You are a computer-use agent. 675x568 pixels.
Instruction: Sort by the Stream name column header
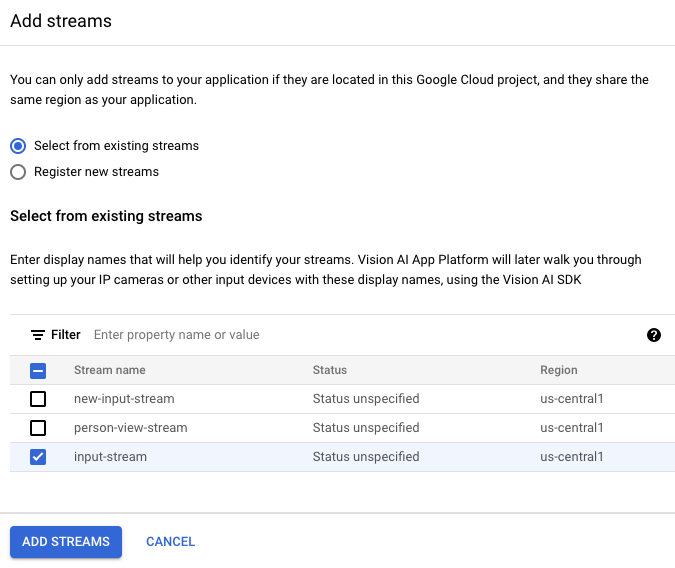point(110,370)
